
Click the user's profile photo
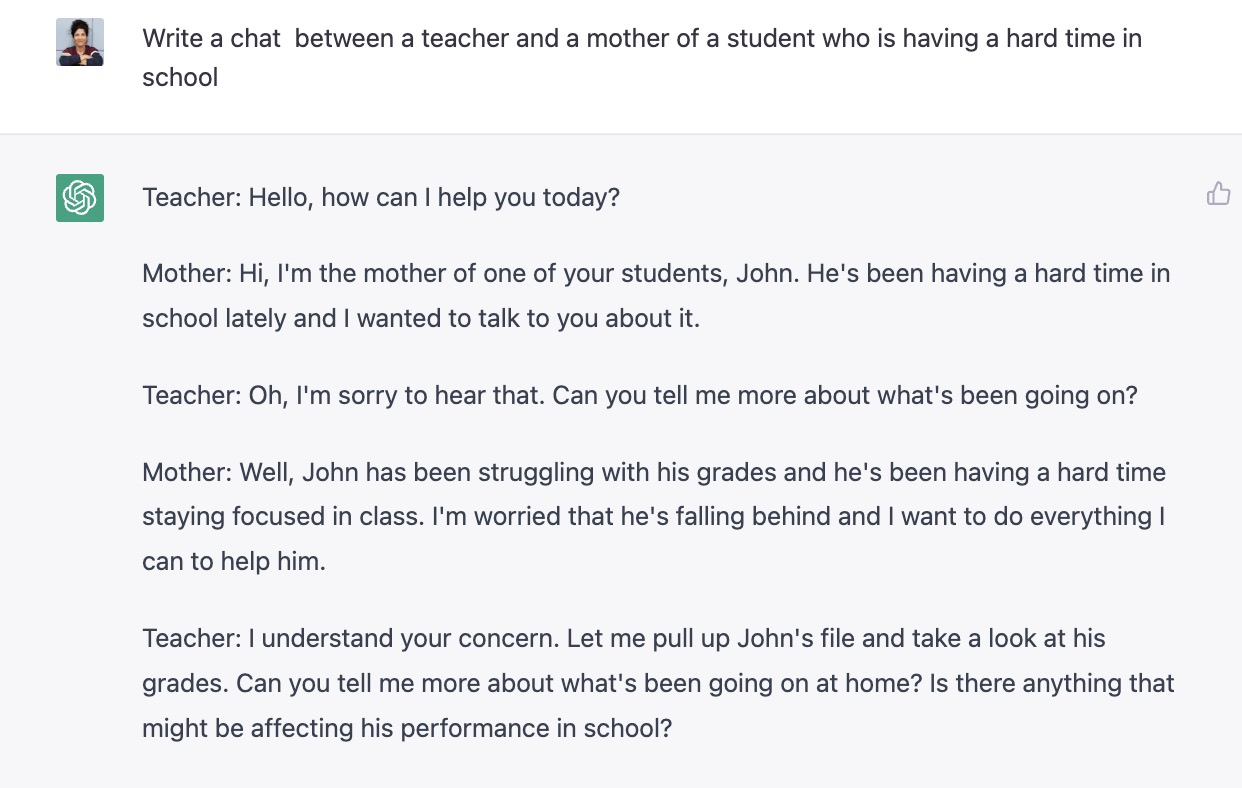80,42
